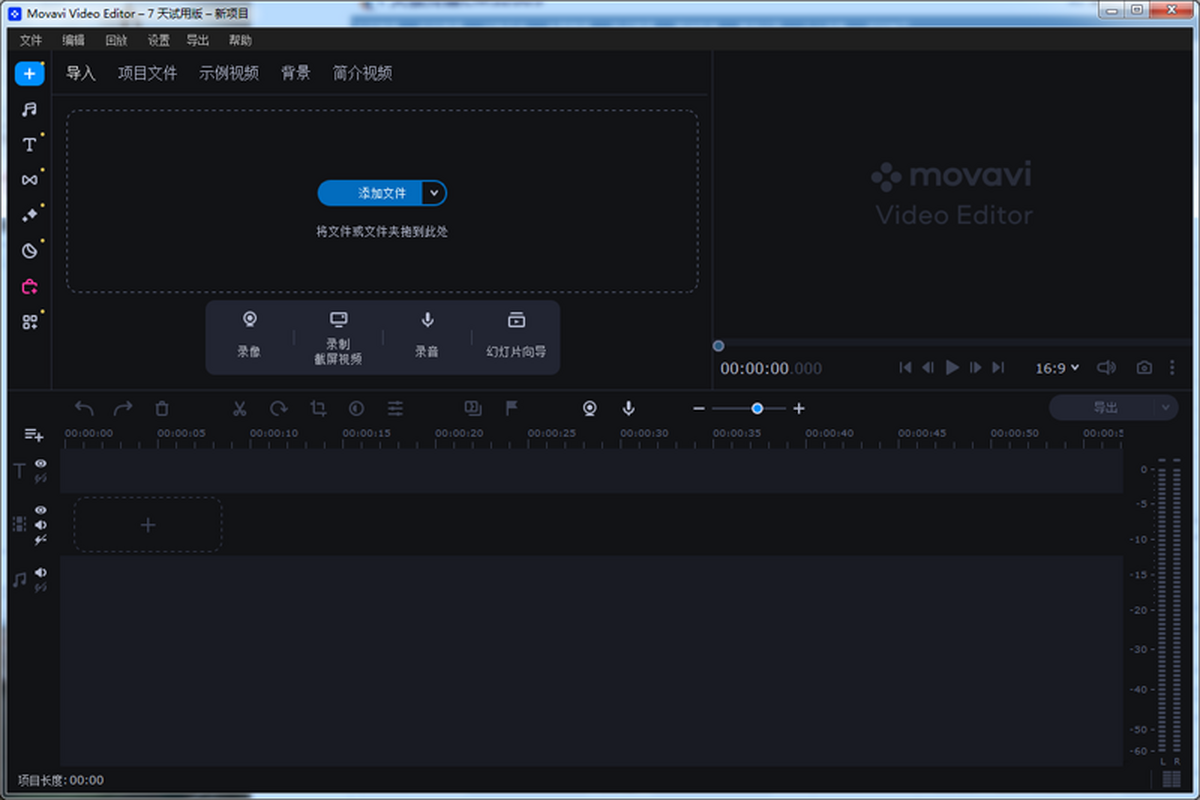Switch to the 示例视频 tab
The width and height of the screenshot is (1200, 800).
tap(229, 73)
